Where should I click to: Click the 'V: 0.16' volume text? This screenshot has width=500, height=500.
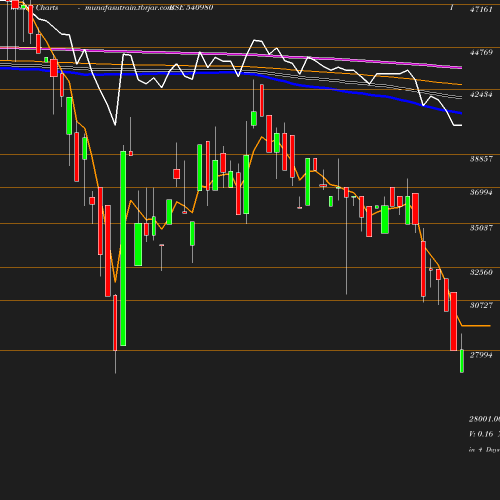coord(481,434)
